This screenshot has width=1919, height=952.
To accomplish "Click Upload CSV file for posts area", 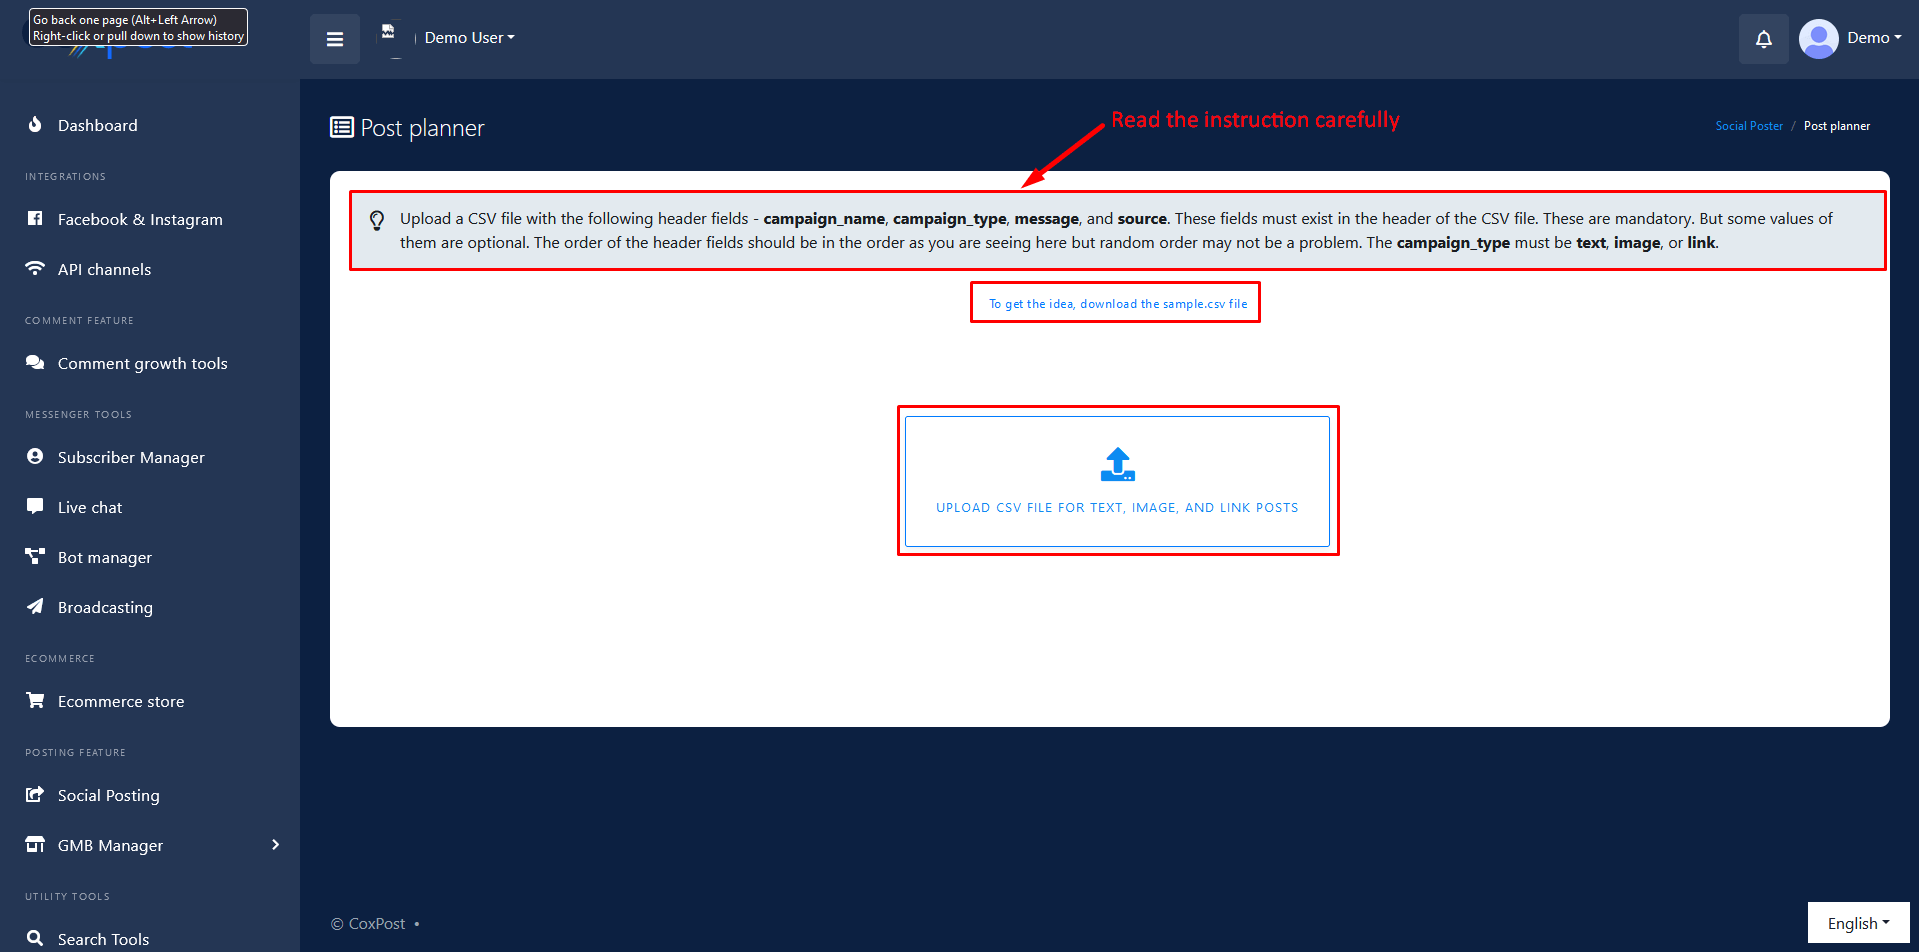I will click(x=1117, y=482).
